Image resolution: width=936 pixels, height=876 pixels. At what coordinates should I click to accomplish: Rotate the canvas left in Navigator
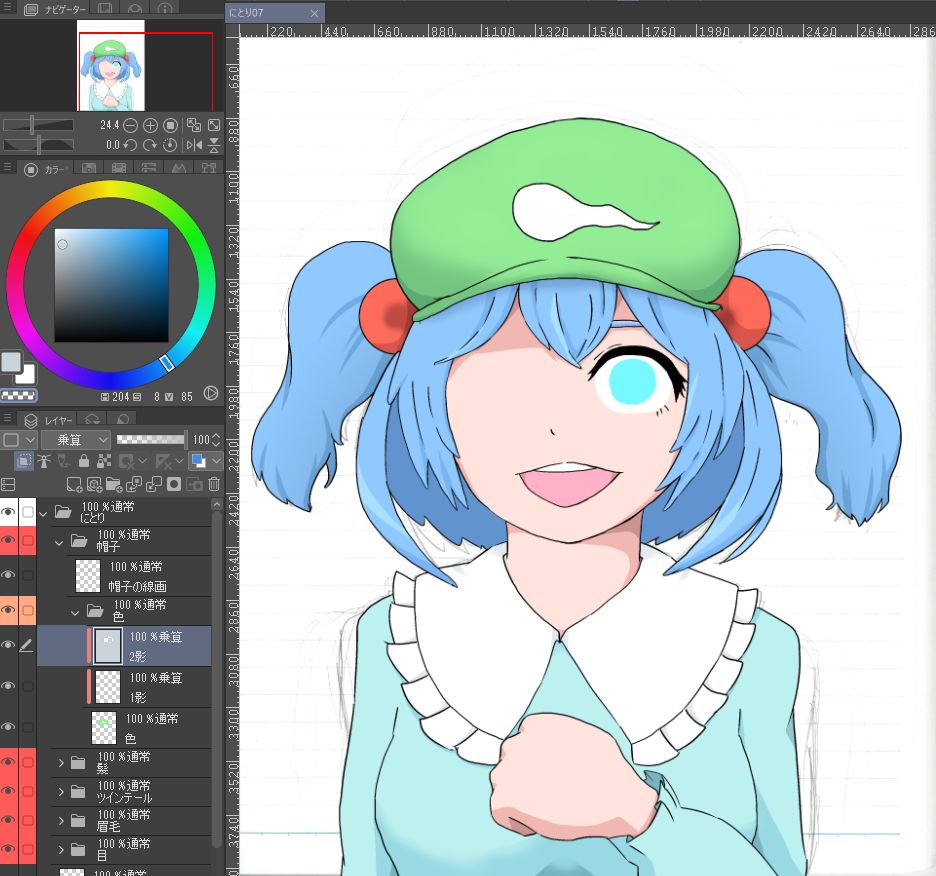130,145
